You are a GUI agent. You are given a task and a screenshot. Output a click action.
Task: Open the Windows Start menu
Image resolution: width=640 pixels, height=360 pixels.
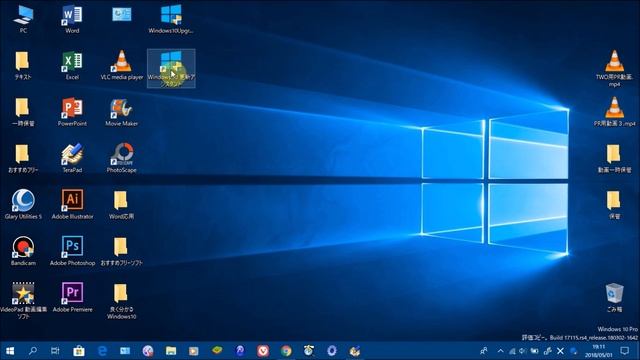(x=10, y=351)
